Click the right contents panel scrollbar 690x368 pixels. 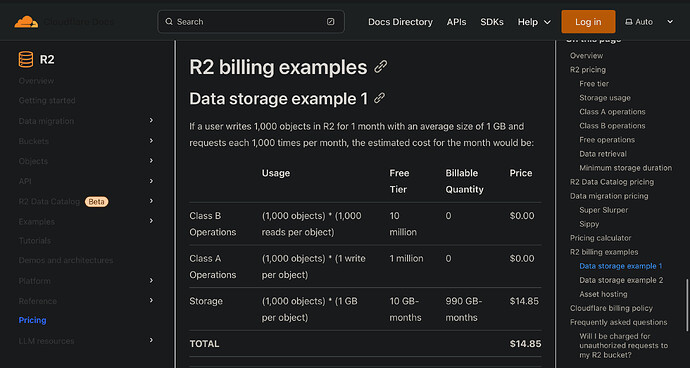point(687,305)
